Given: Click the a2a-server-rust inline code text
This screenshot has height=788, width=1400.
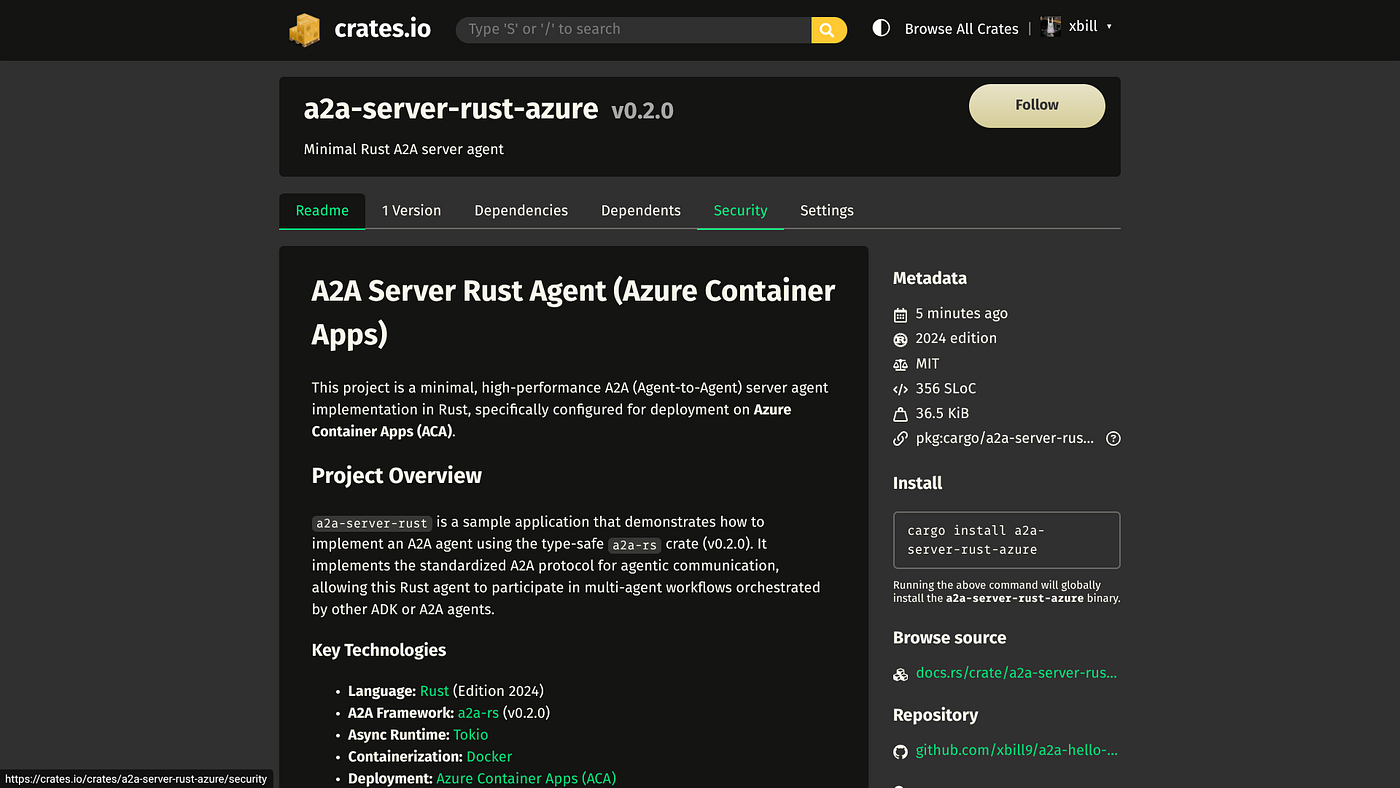Looking at the screenshot, I should pos(372,523).
